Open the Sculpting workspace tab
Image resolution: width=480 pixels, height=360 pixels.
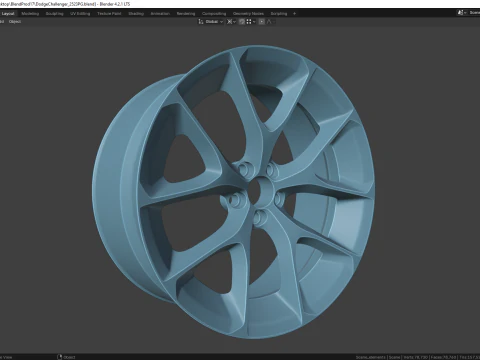[x=54, y=14]
